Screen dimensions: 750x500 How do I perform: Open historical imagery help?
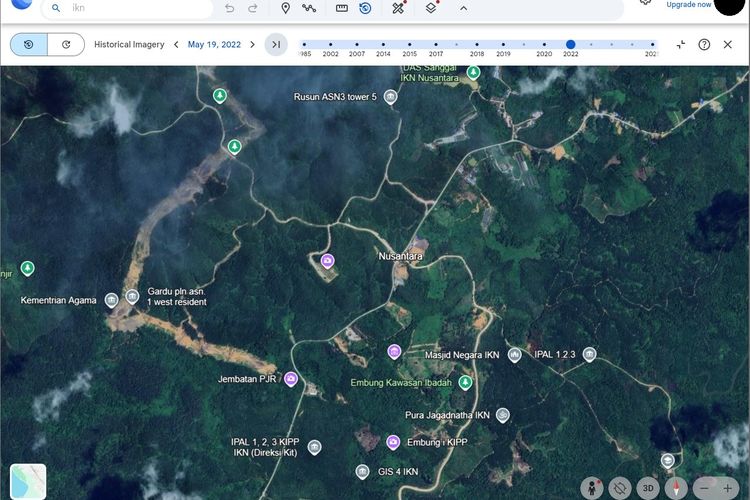[x=704, y=44]
